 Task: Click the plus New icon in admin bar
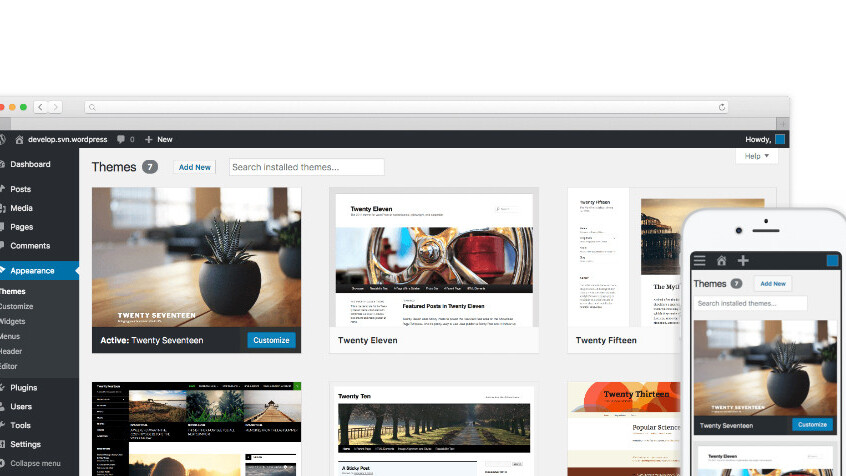149,140
